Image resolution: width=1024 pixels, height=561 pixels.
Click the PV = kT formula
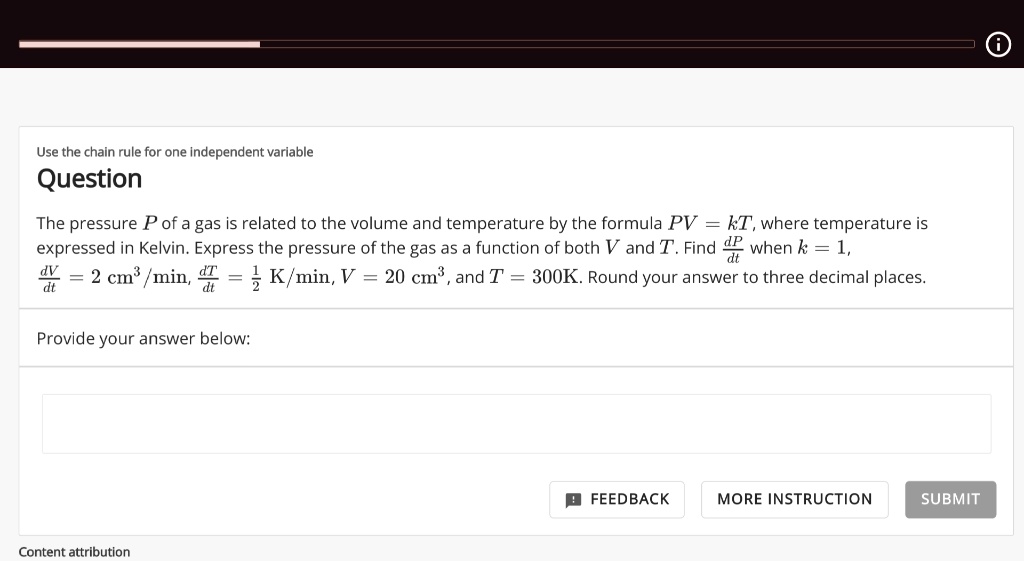(710, 223)
